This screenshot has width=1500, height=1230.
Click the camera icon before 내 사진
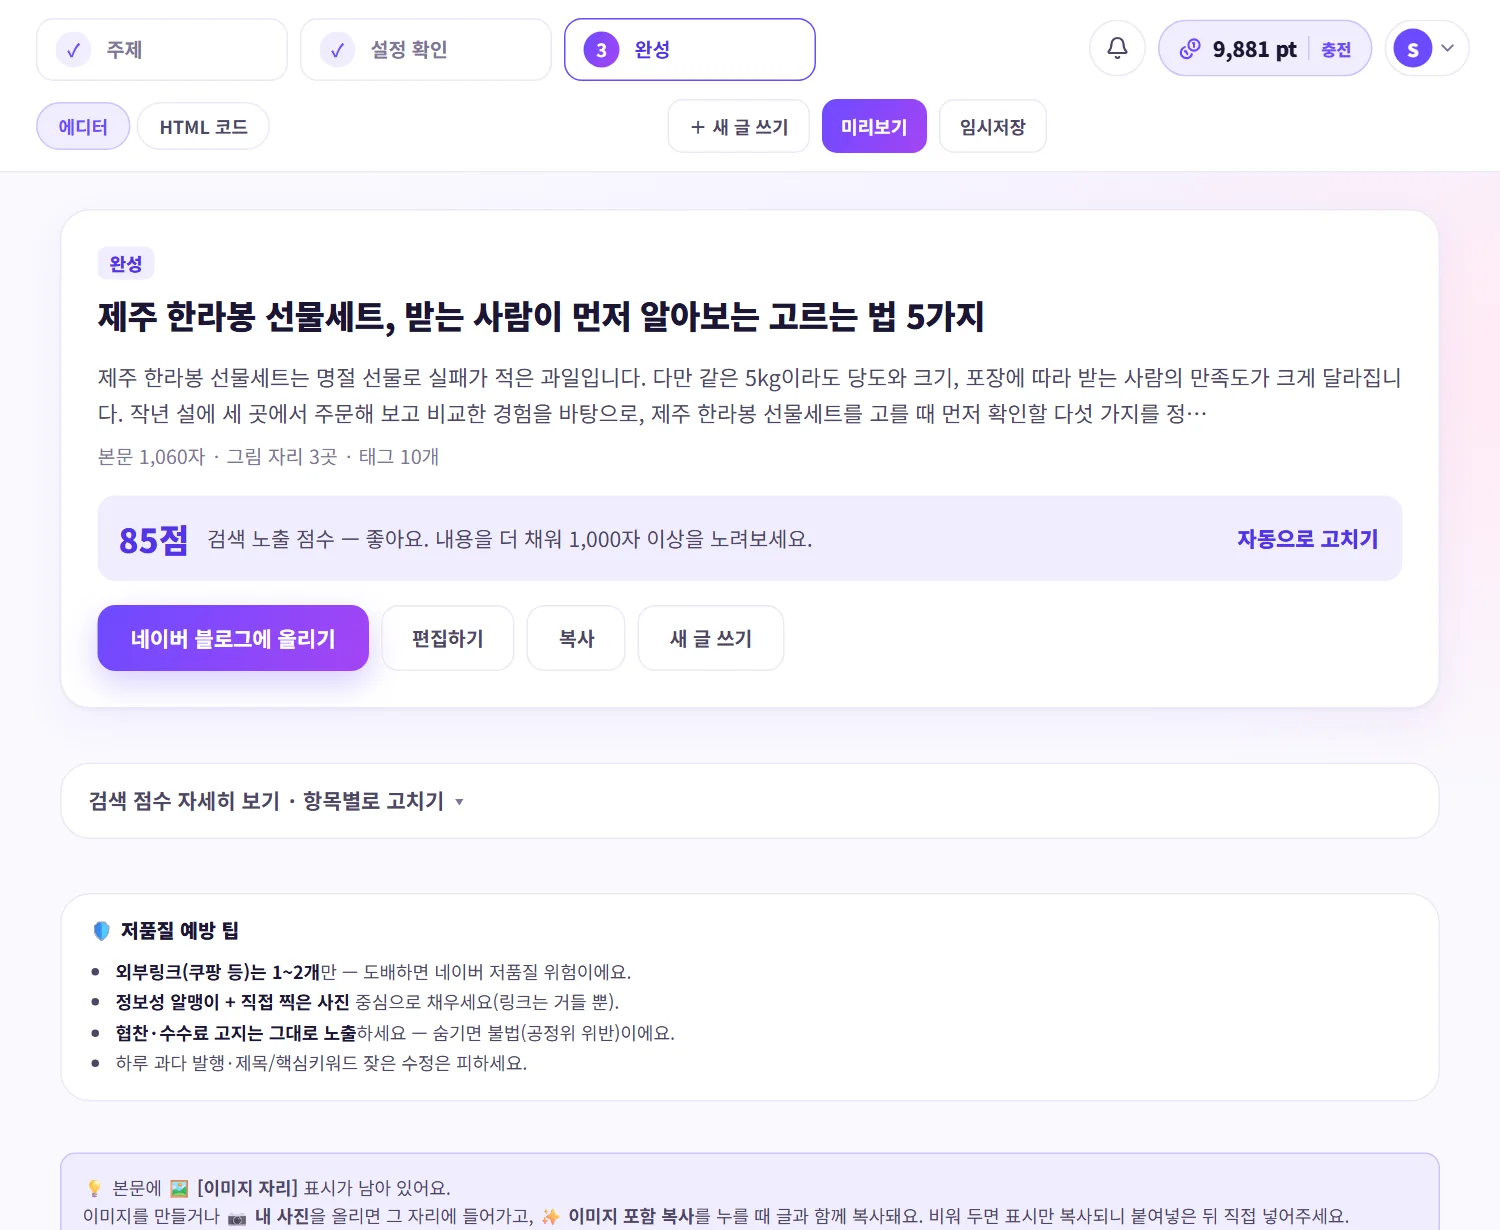pos(237,1217)
